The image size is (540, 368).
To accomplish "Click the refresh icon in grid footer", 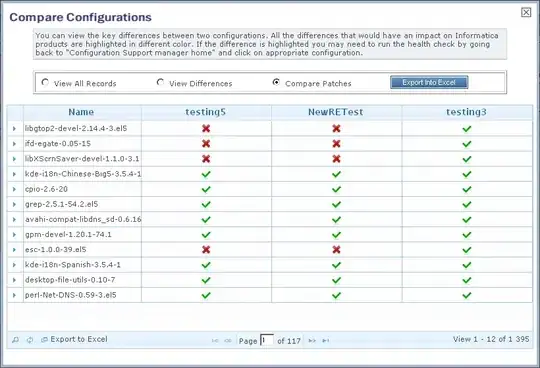I will (30, 340).
